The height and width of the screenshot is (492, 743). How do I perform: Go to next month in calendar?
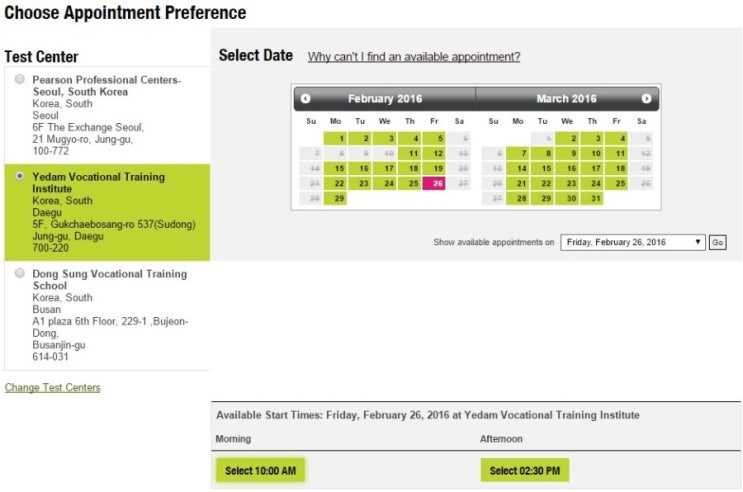tap(646, 99)
